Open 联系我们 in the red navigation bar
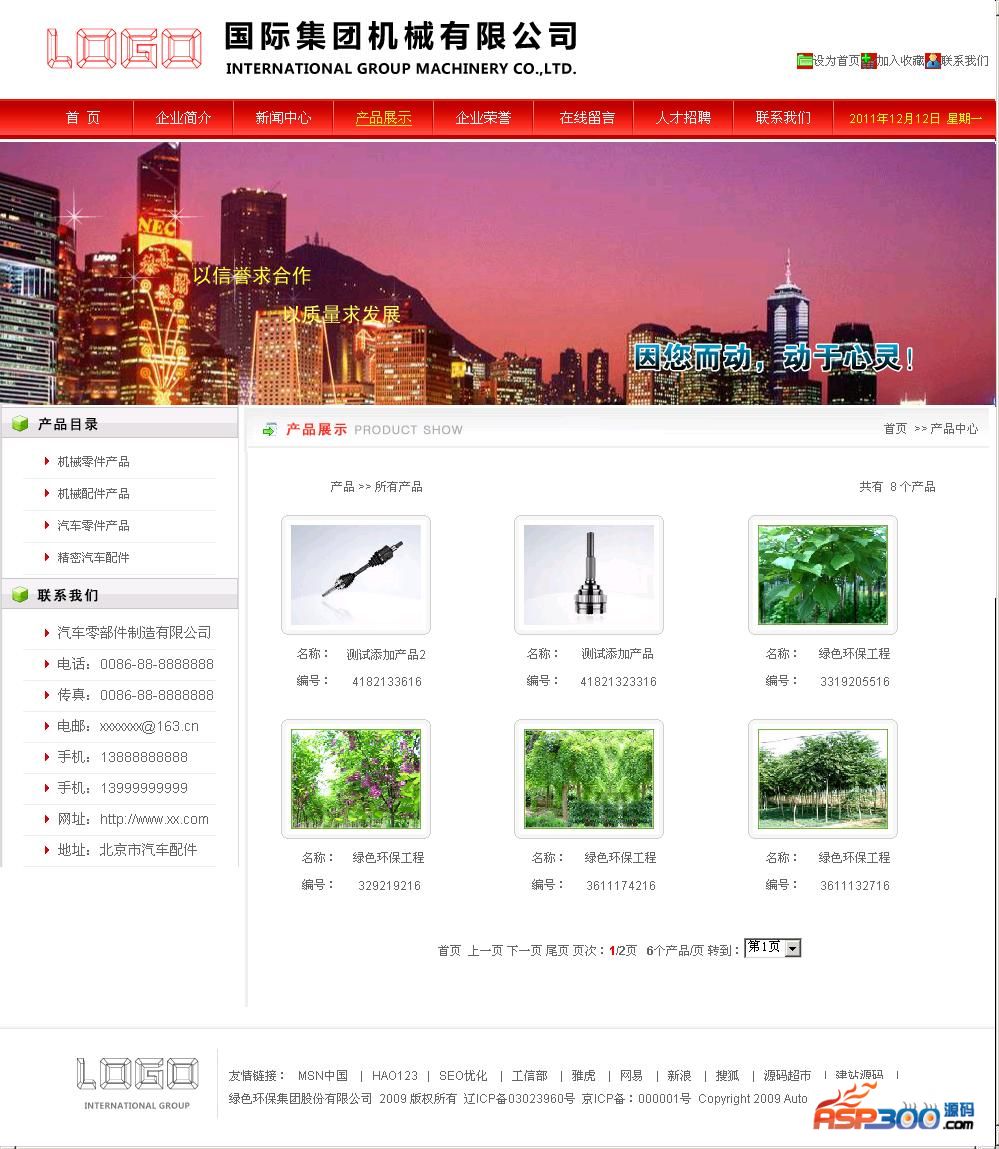 tap(783, 117)
